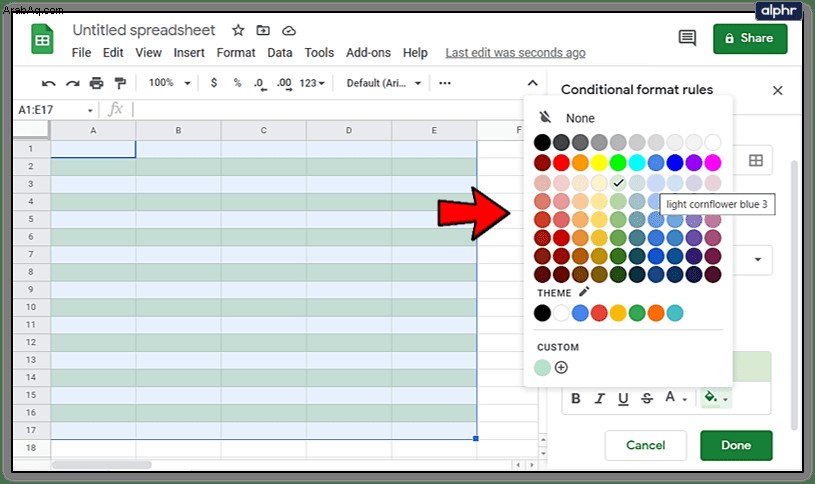Open the Insert menu
The width and height of the screenshot is (815, 484).
click(x=189, y=53)
